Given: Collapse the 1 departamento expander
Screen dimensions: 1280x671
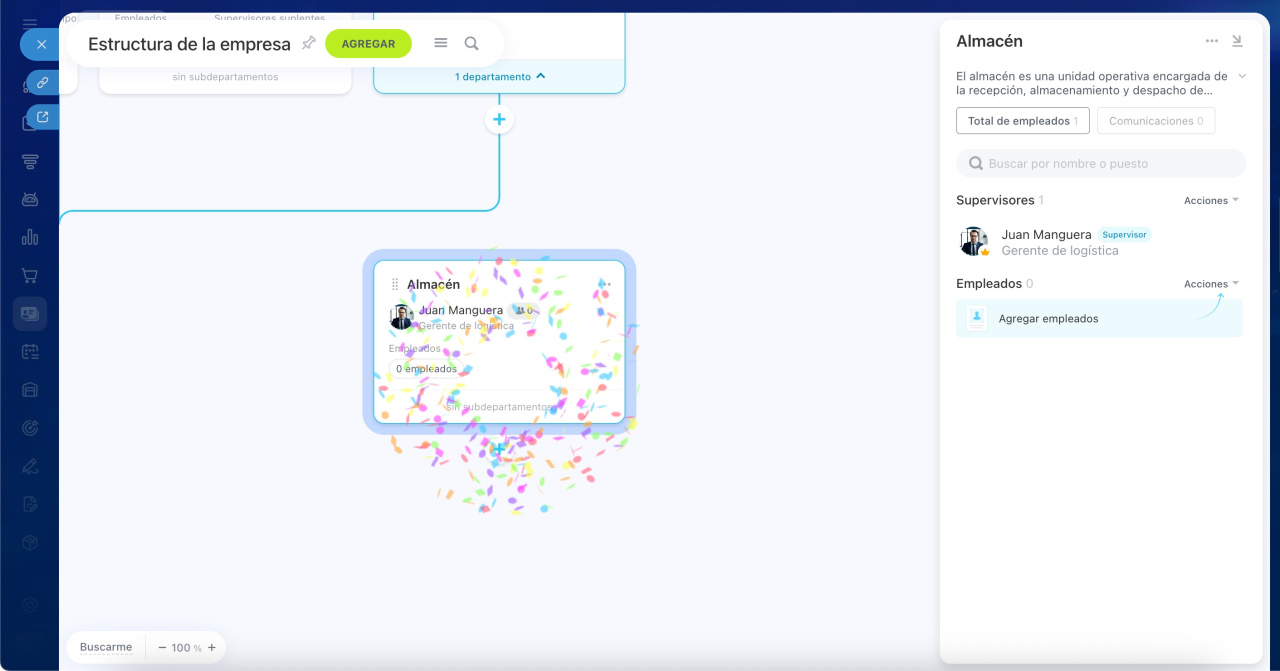Looking at the screenshot, I should 499,76.
